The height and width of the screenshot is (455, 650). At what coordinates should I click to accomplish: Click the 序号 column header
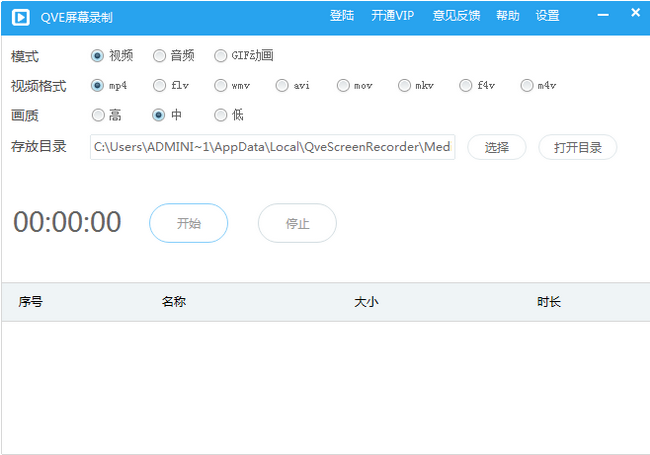tap(30, 302)
